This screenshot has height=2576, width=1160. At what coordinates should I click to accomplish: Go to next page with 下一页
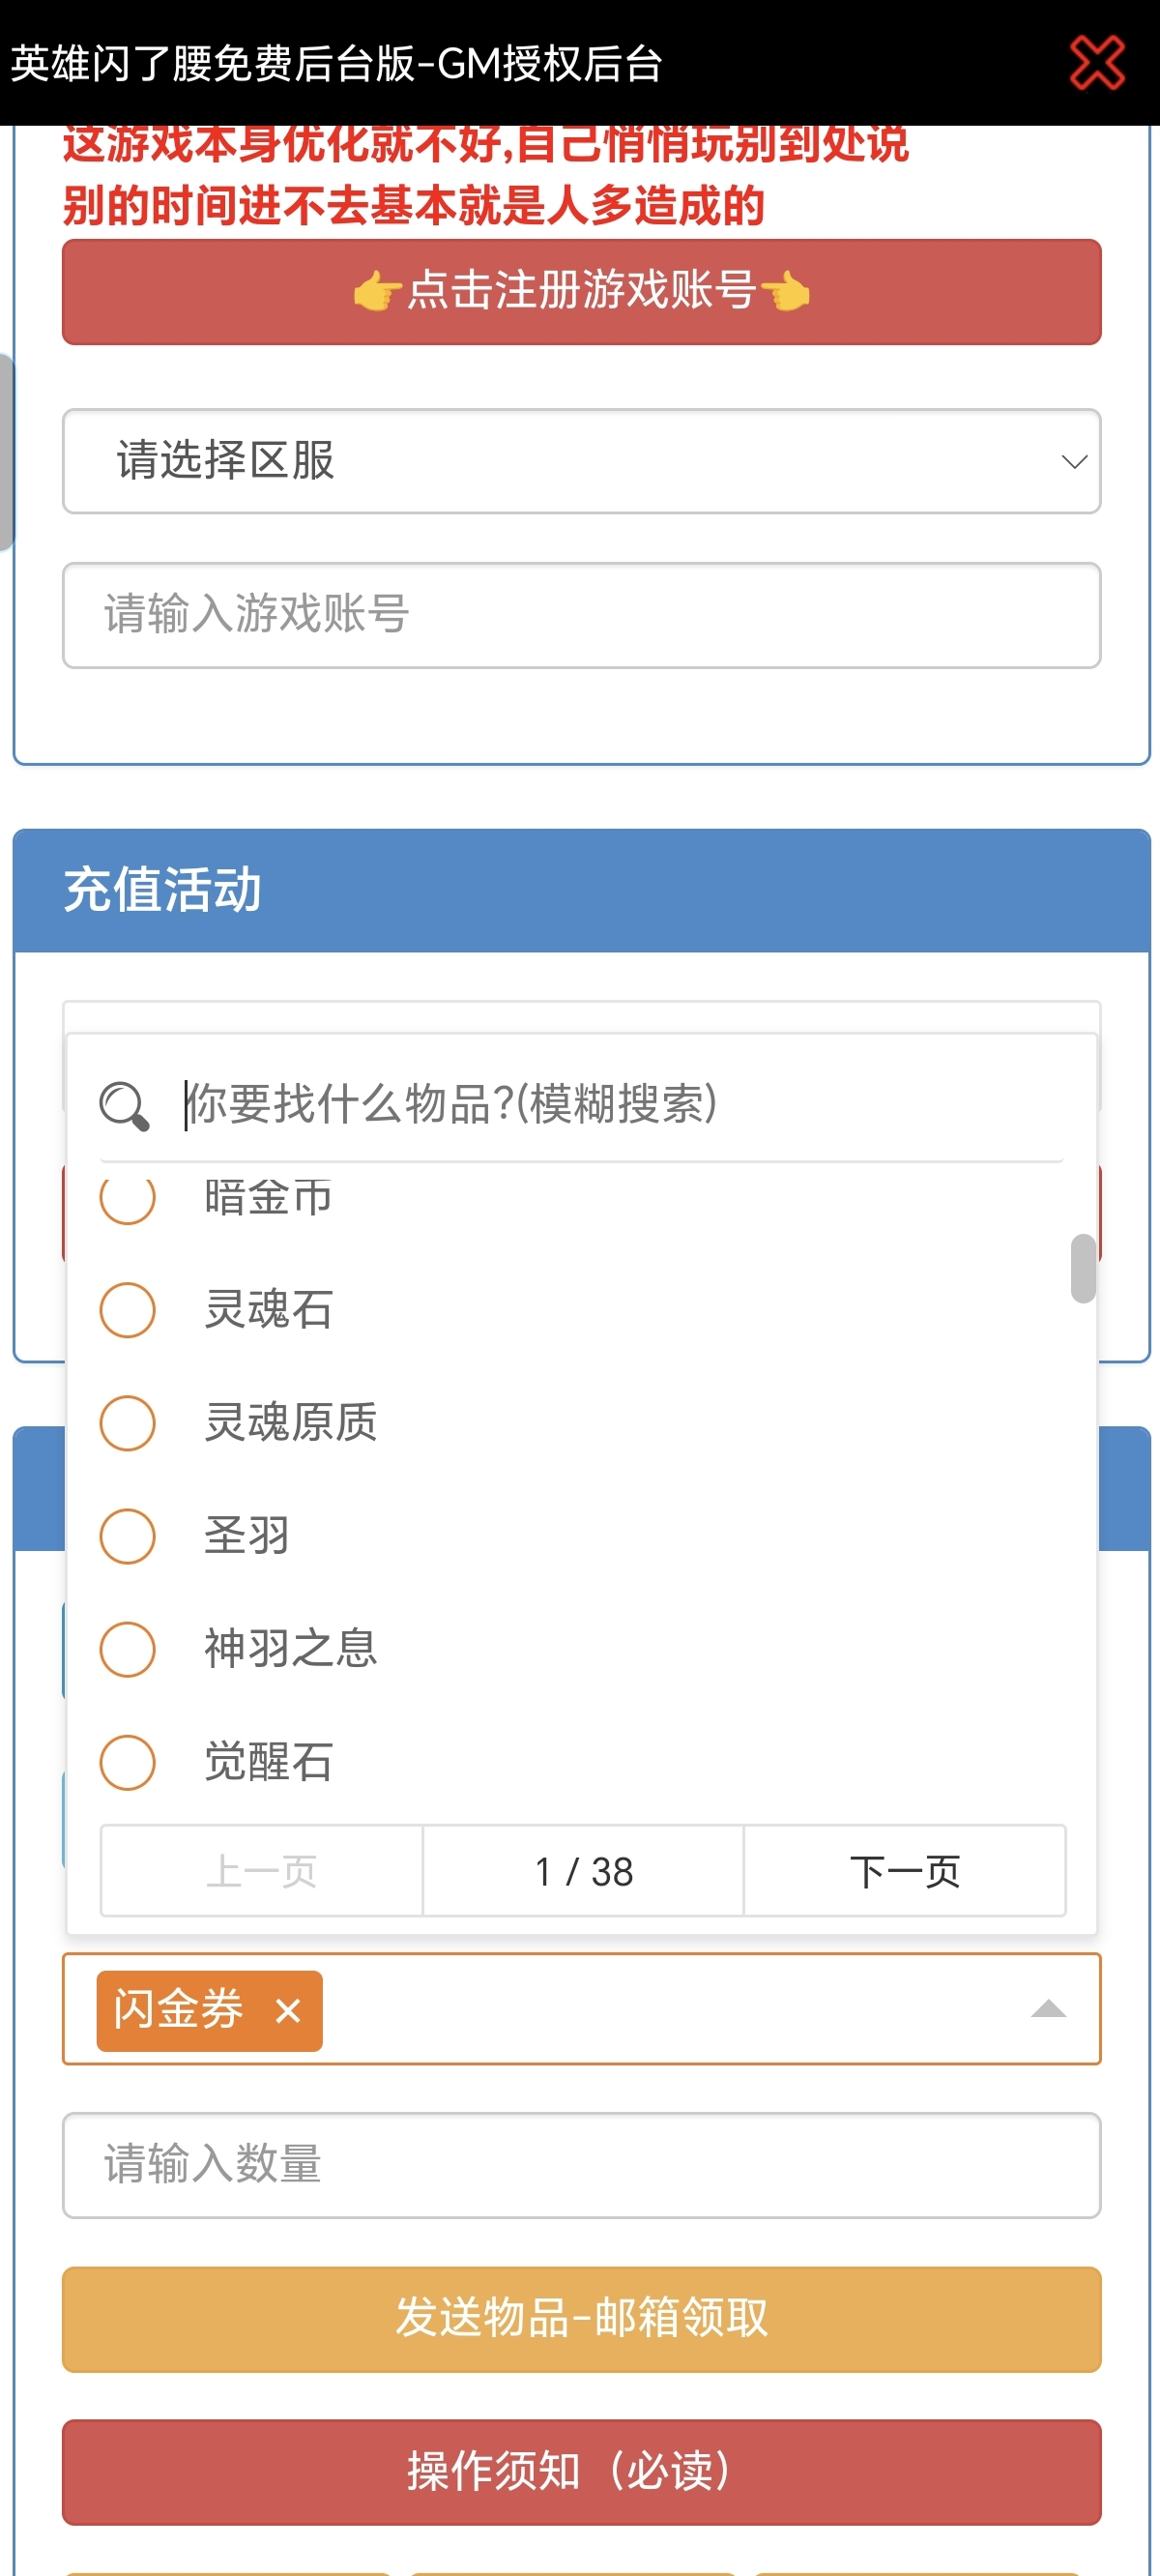(904, 1871)
